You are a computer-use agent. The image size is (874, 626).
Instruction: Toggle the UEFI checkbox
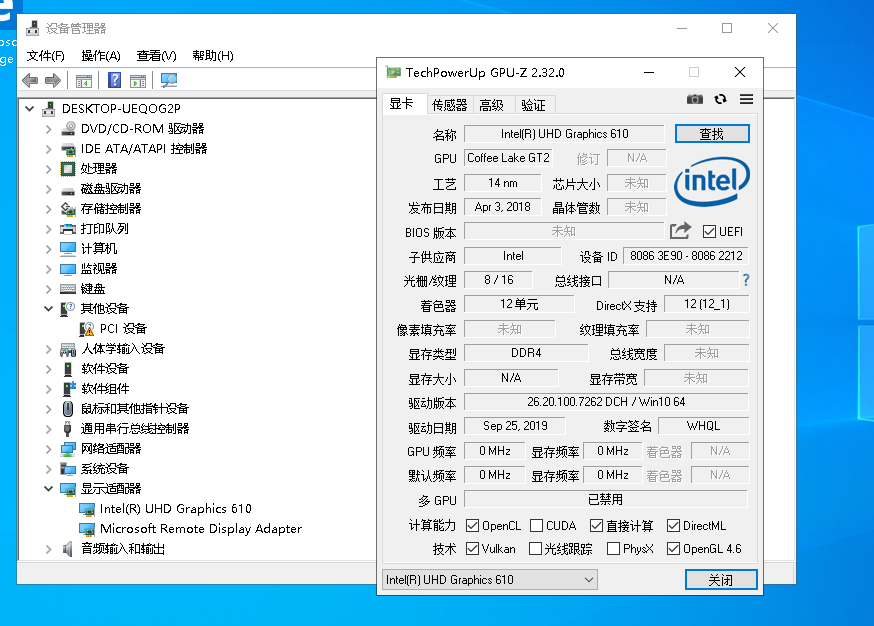709,231
